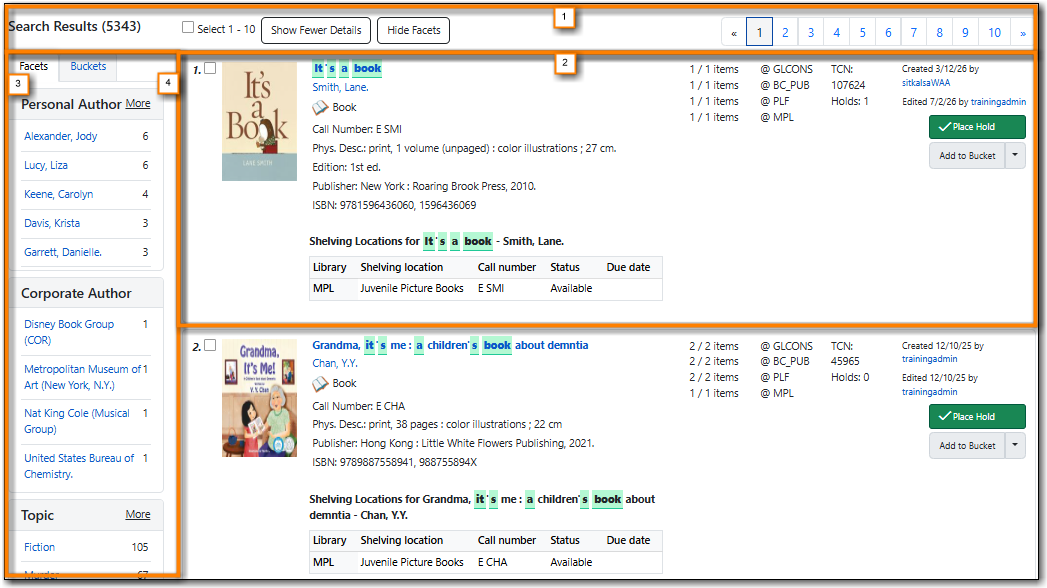Open results page 6

coord(887,32)
